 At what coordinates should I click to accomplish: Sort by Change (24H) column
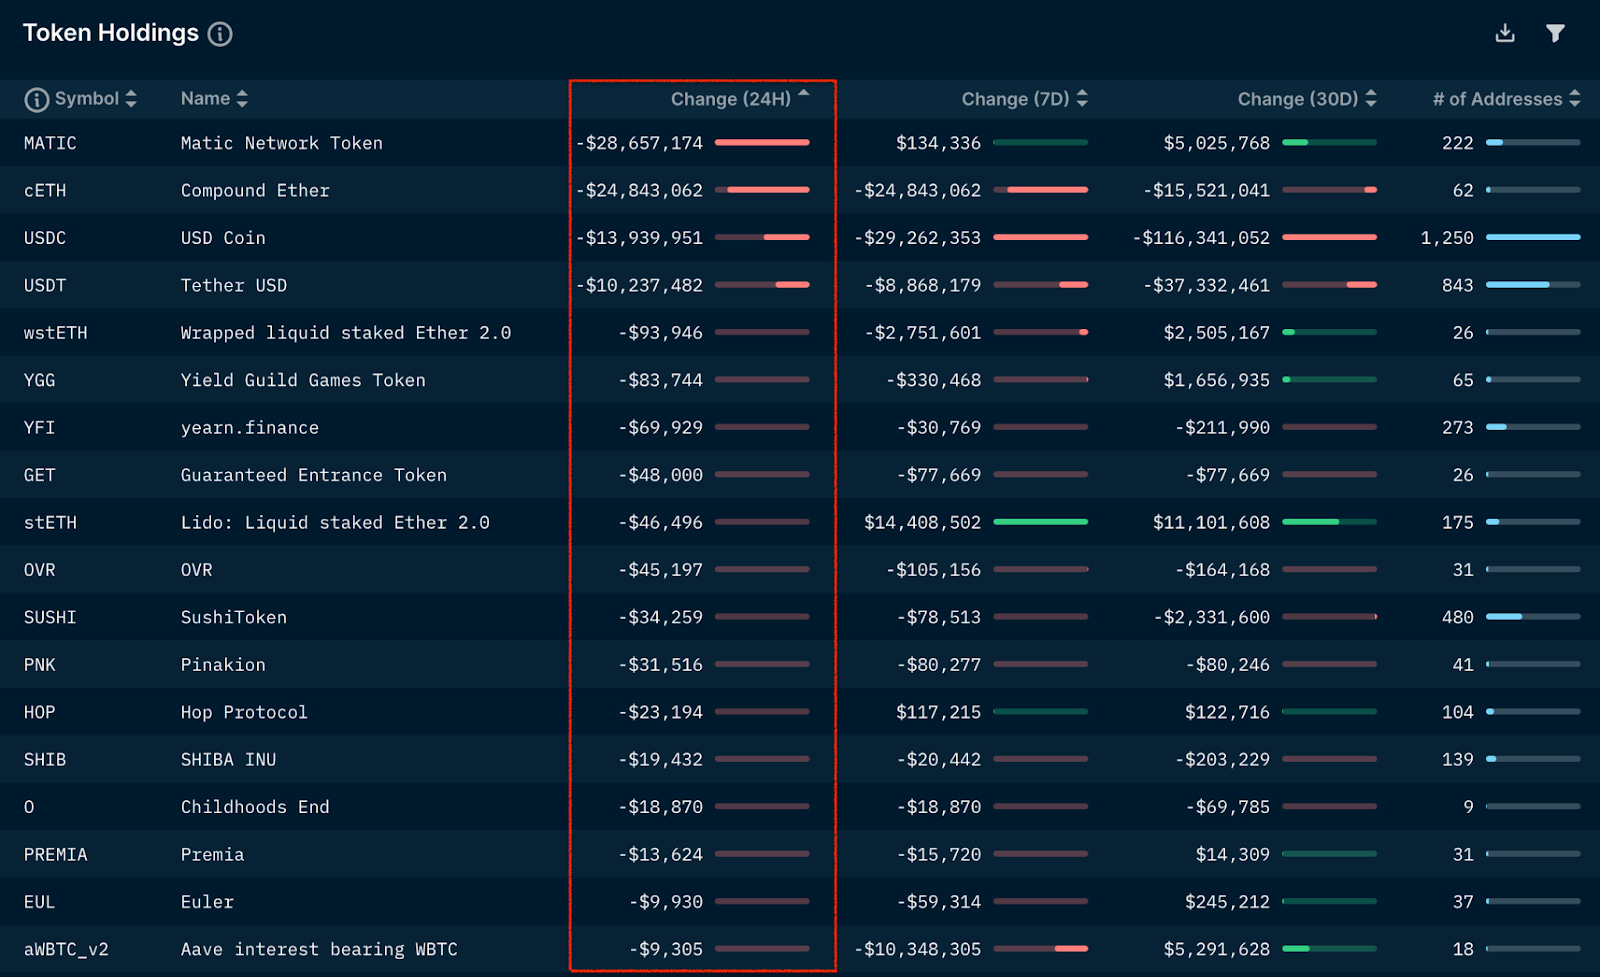tap(804, 95)
